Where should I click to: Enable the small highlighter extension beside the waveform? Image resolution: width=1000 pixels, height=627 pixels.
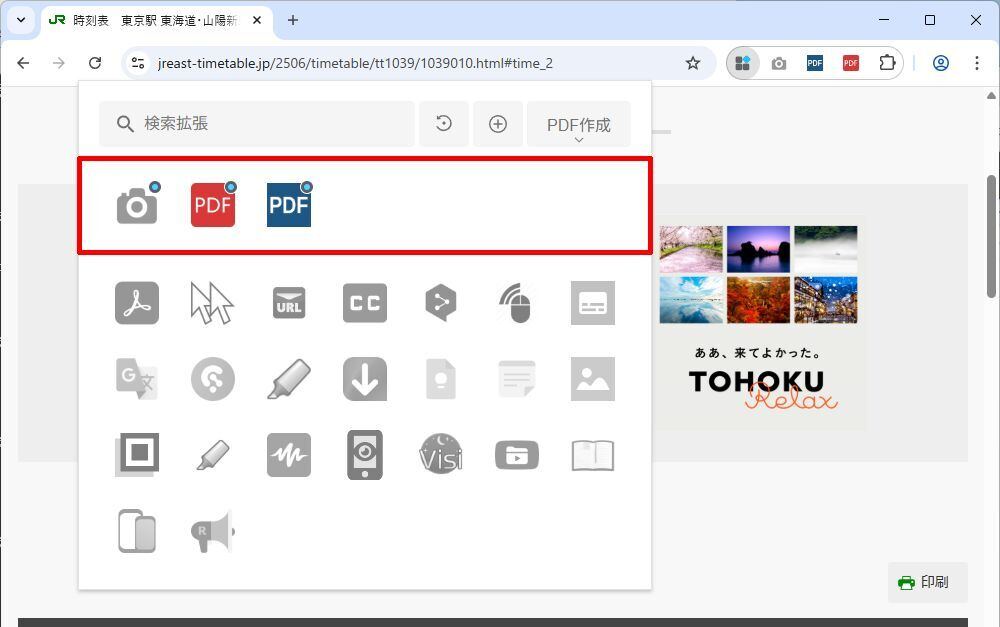click(x=213, y=455)
